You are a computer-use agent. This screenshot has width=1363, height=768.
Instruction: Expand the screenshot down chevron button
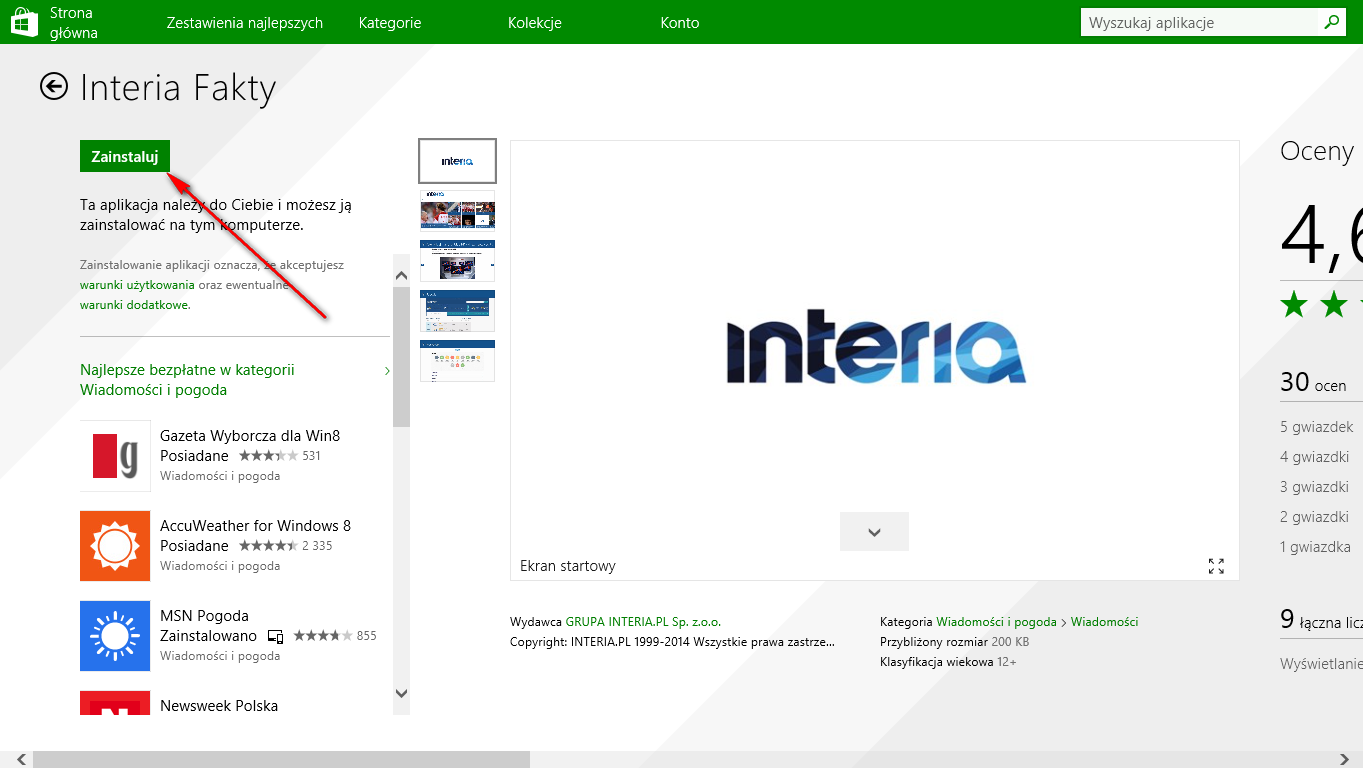[x=874, y=532]
